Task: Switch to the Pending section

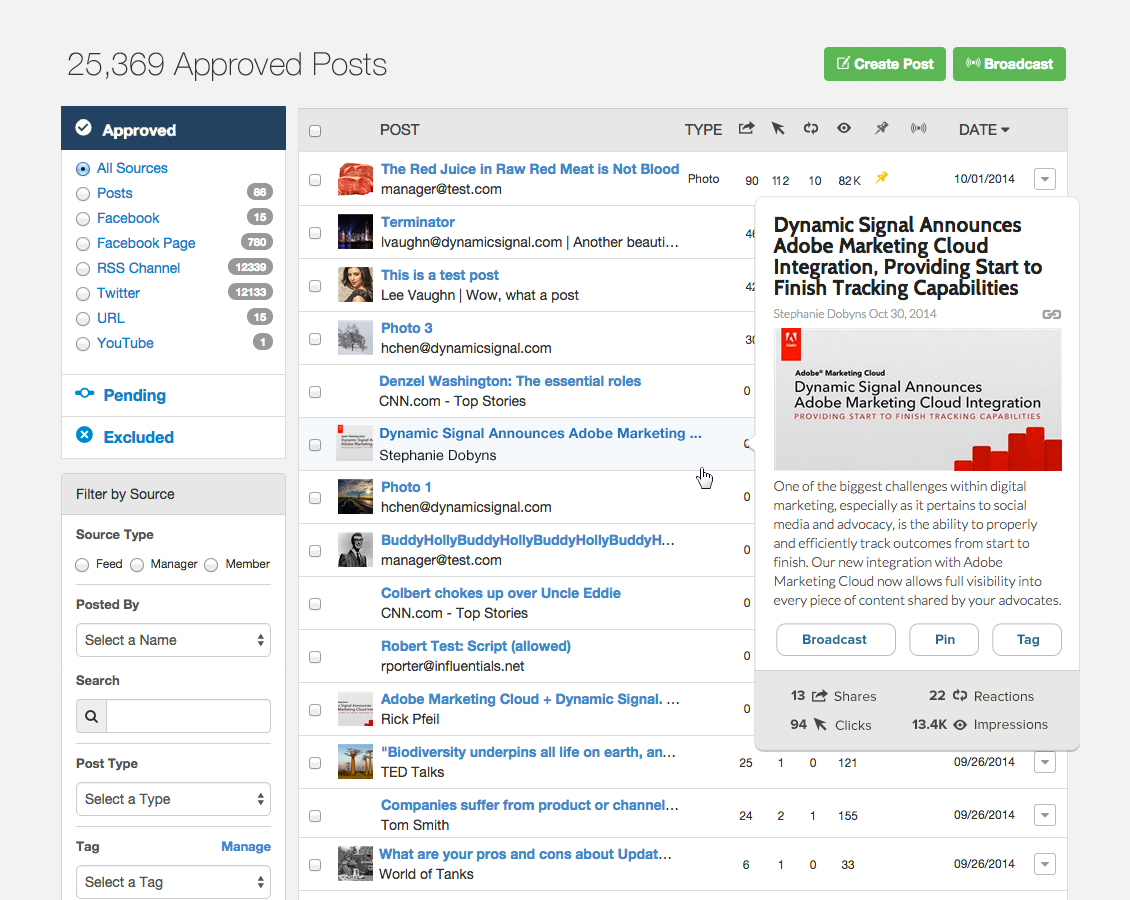Action: (134, 395)
